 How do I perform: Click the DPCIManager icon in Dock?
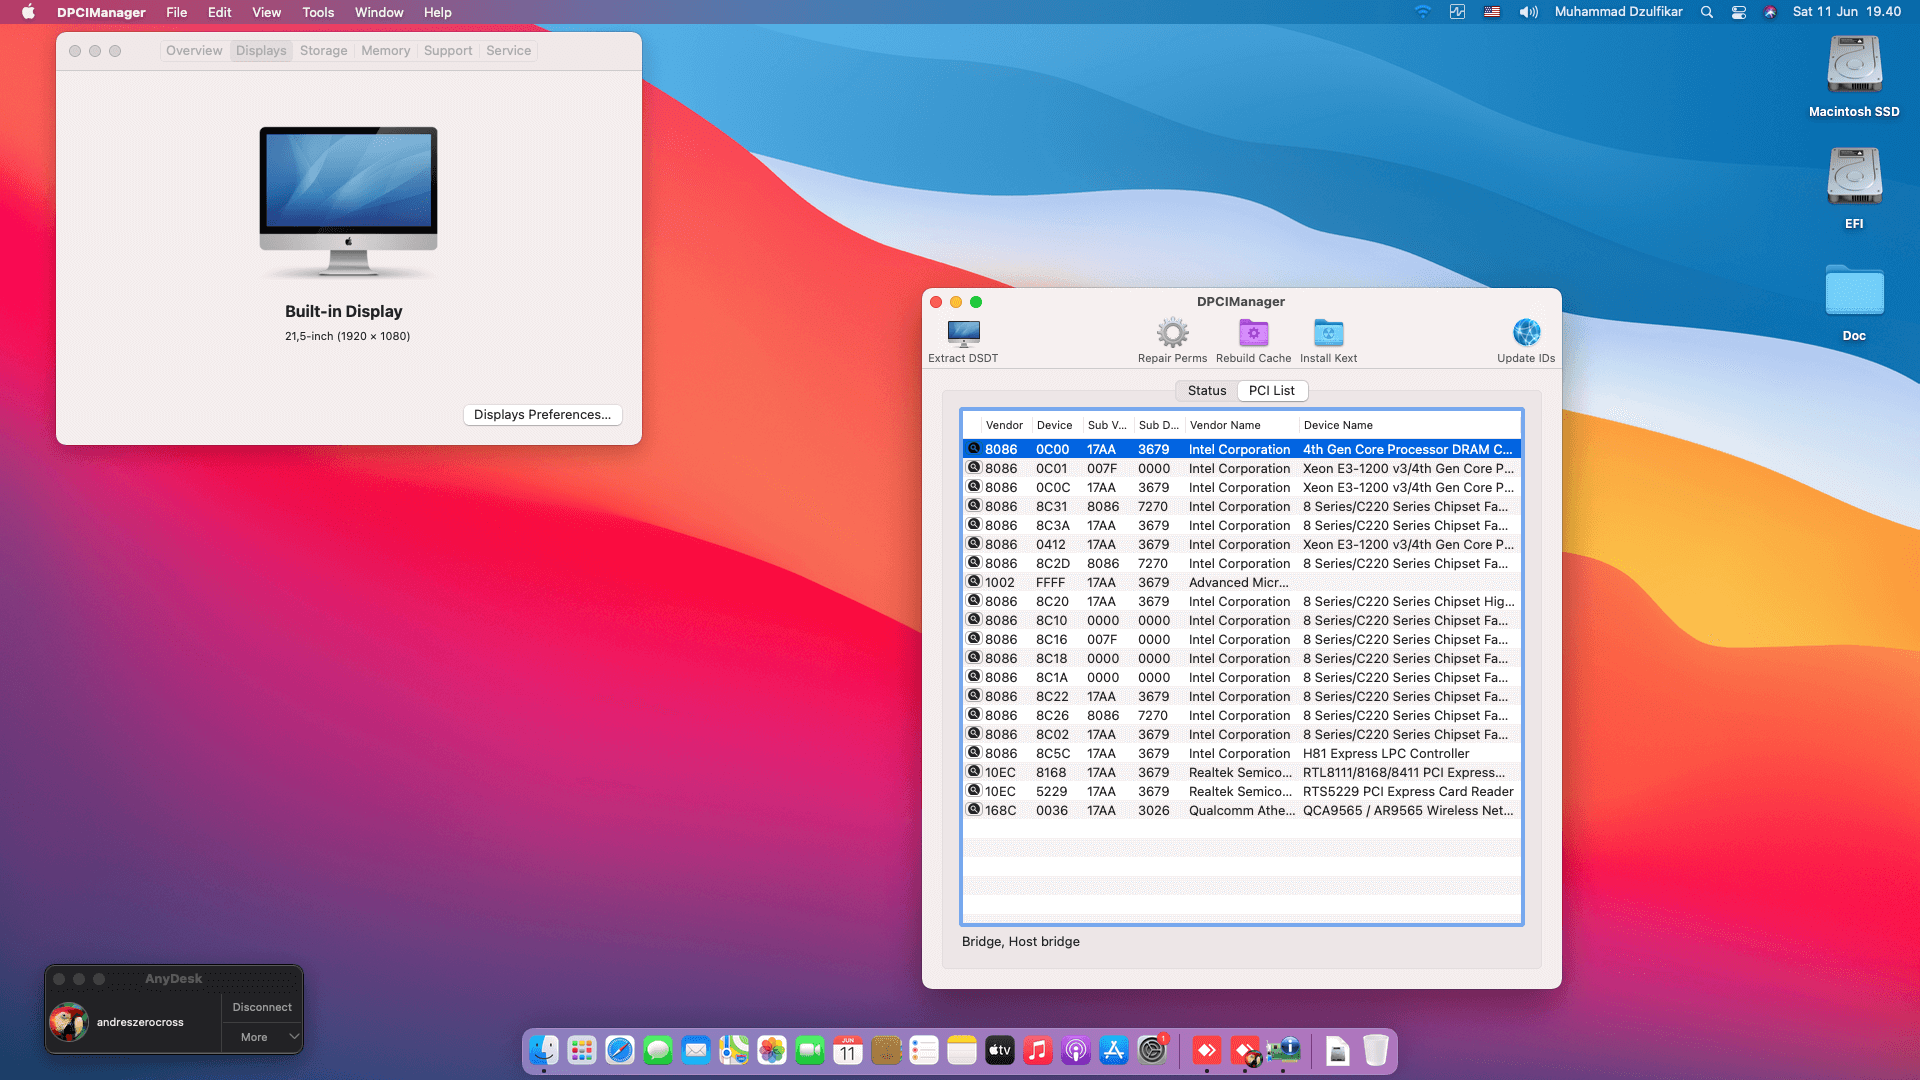point(1283,1050)
